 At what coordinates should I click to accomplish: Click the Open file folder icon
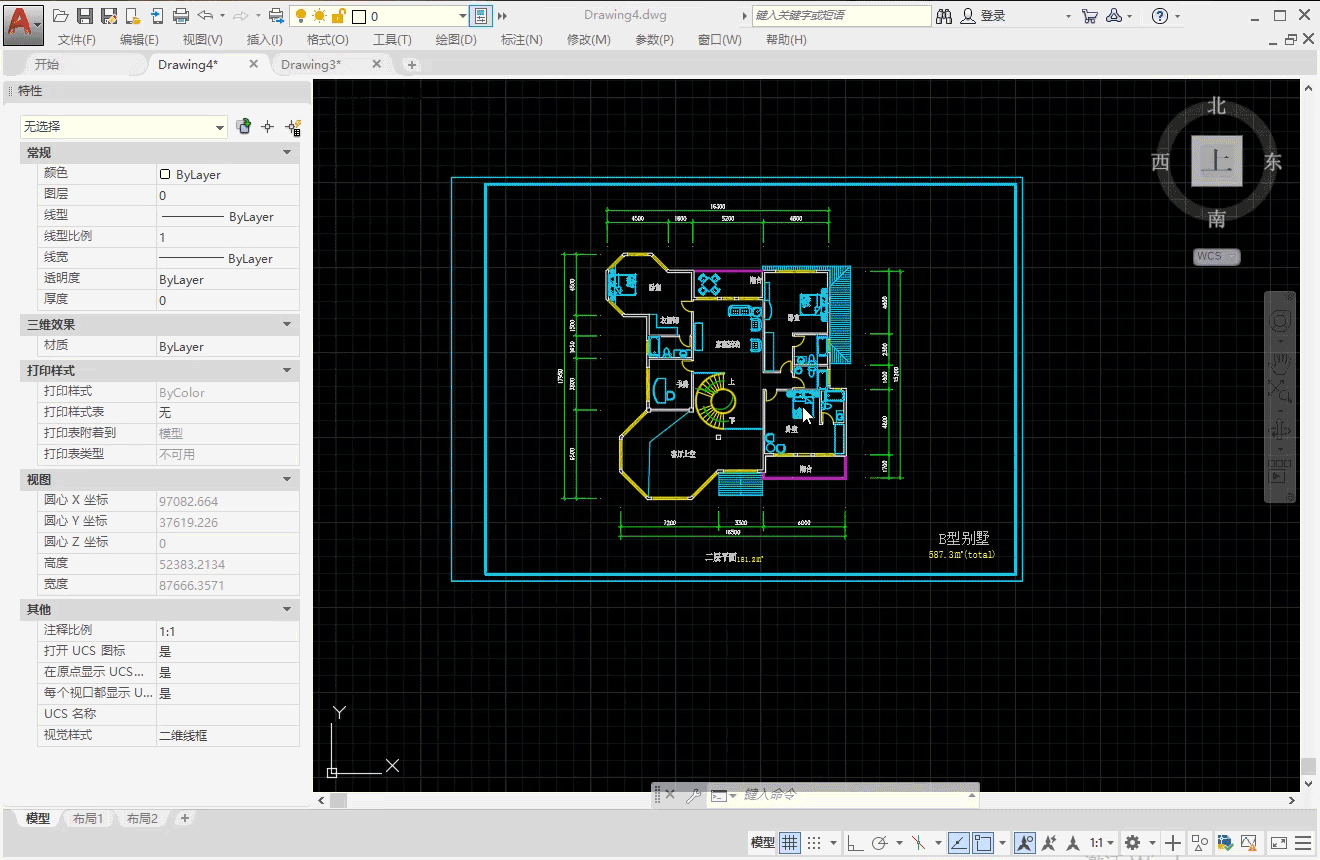pos(61,16)
